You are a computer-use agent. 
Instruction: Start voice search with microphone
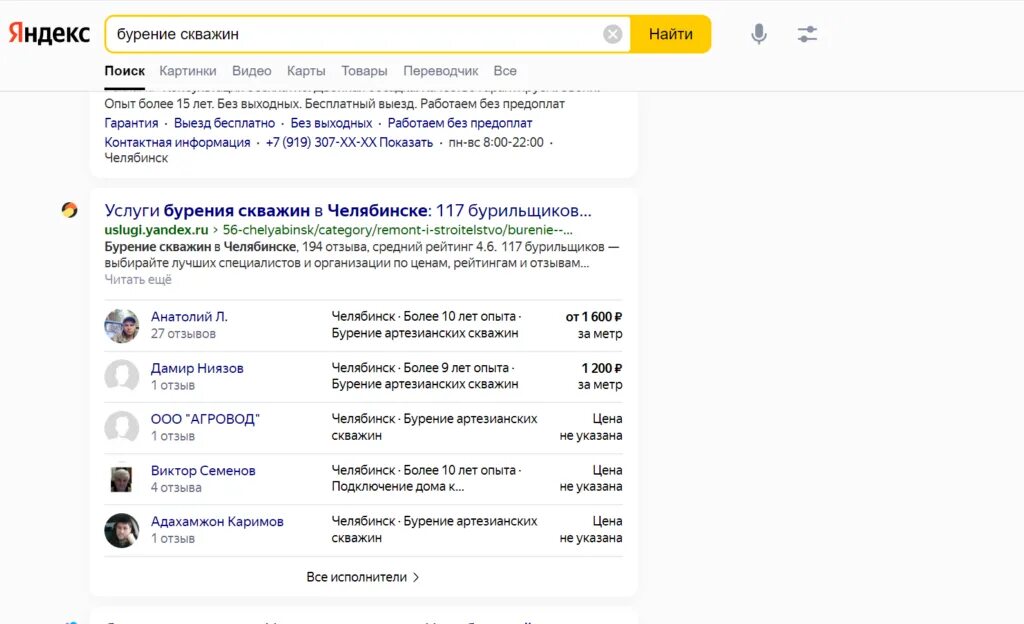[759, 34]
